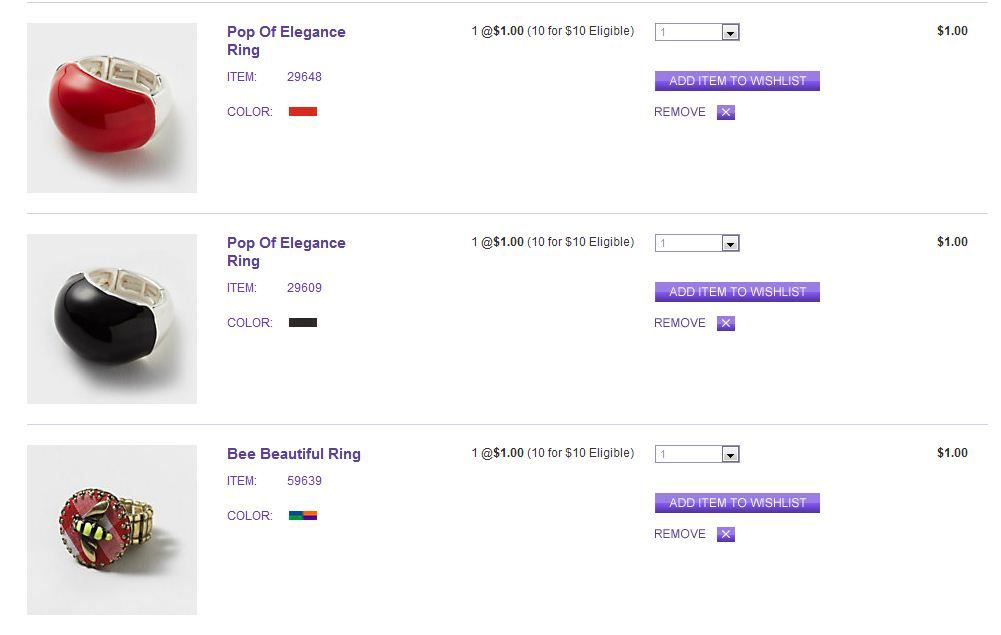Click the X icon beside the black ring's Remove
The width and height of the screenshot is (1001, 635).
tap(726, 323)
